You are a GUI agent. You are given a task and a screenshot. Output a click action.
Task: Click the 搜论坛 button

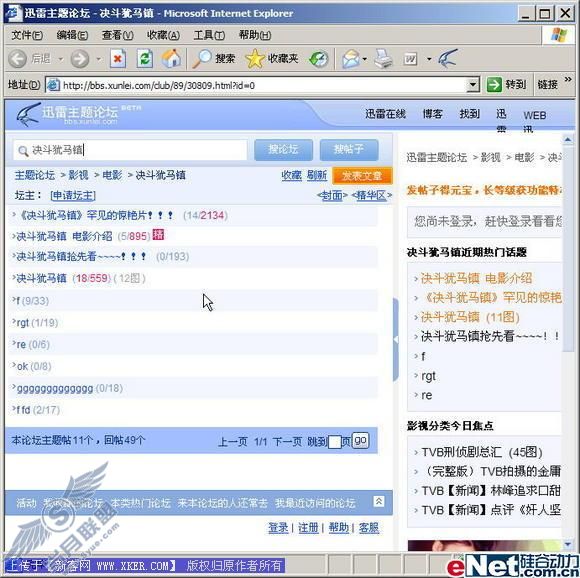click(x=283, y=150)
